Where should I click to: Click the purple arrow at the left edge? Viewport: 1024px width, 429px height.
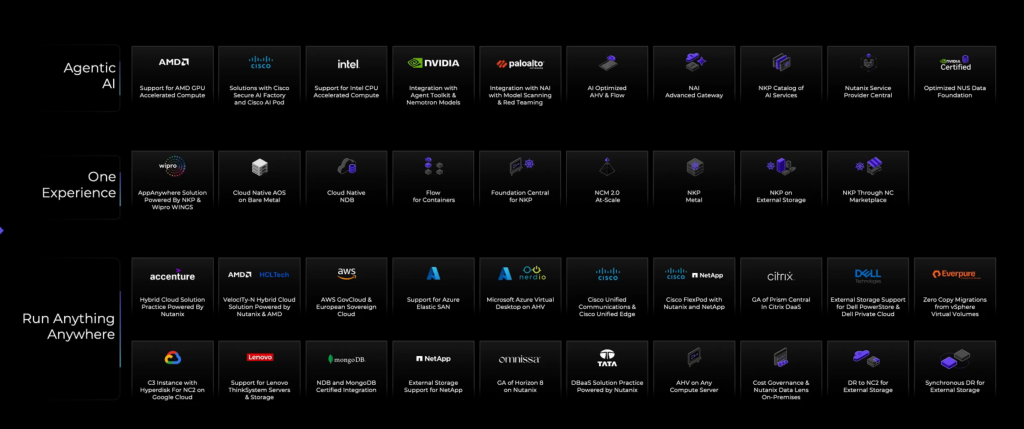2,230
